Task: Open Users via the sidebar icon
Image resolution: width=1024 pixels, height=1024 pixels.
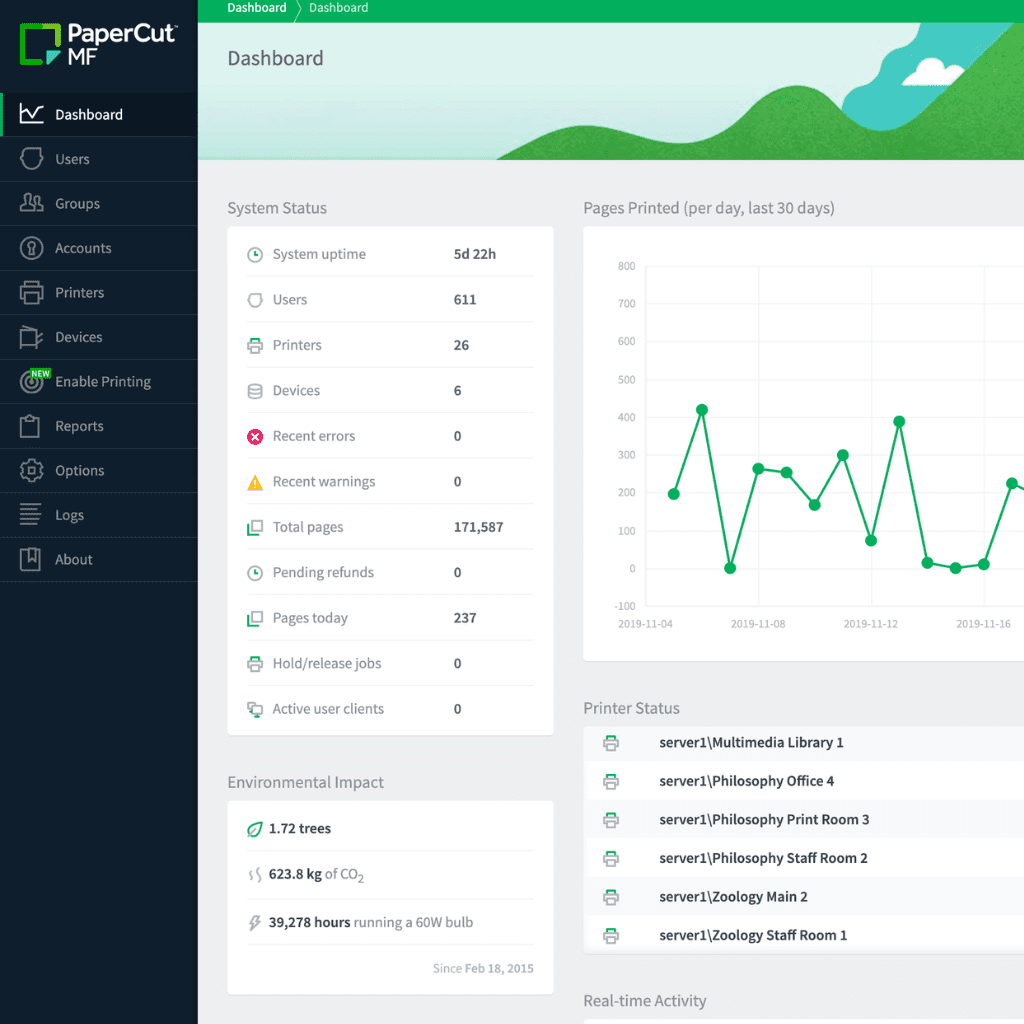Action: (32, 159)
